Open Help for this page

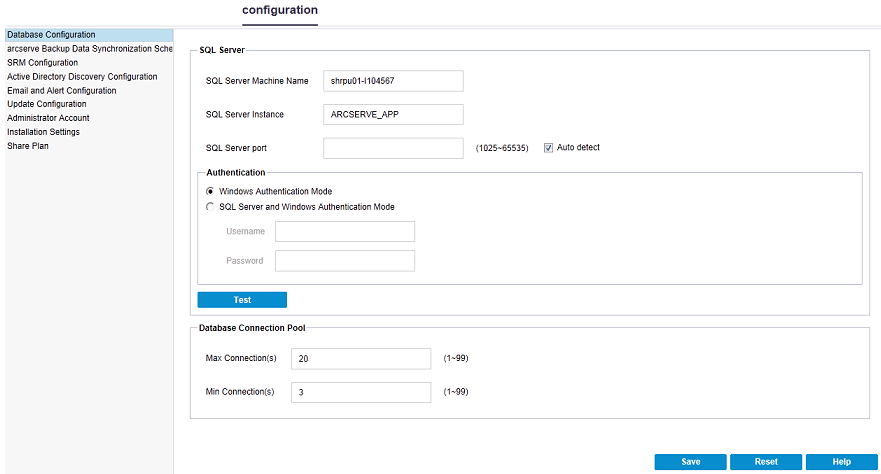click(841, 462)
